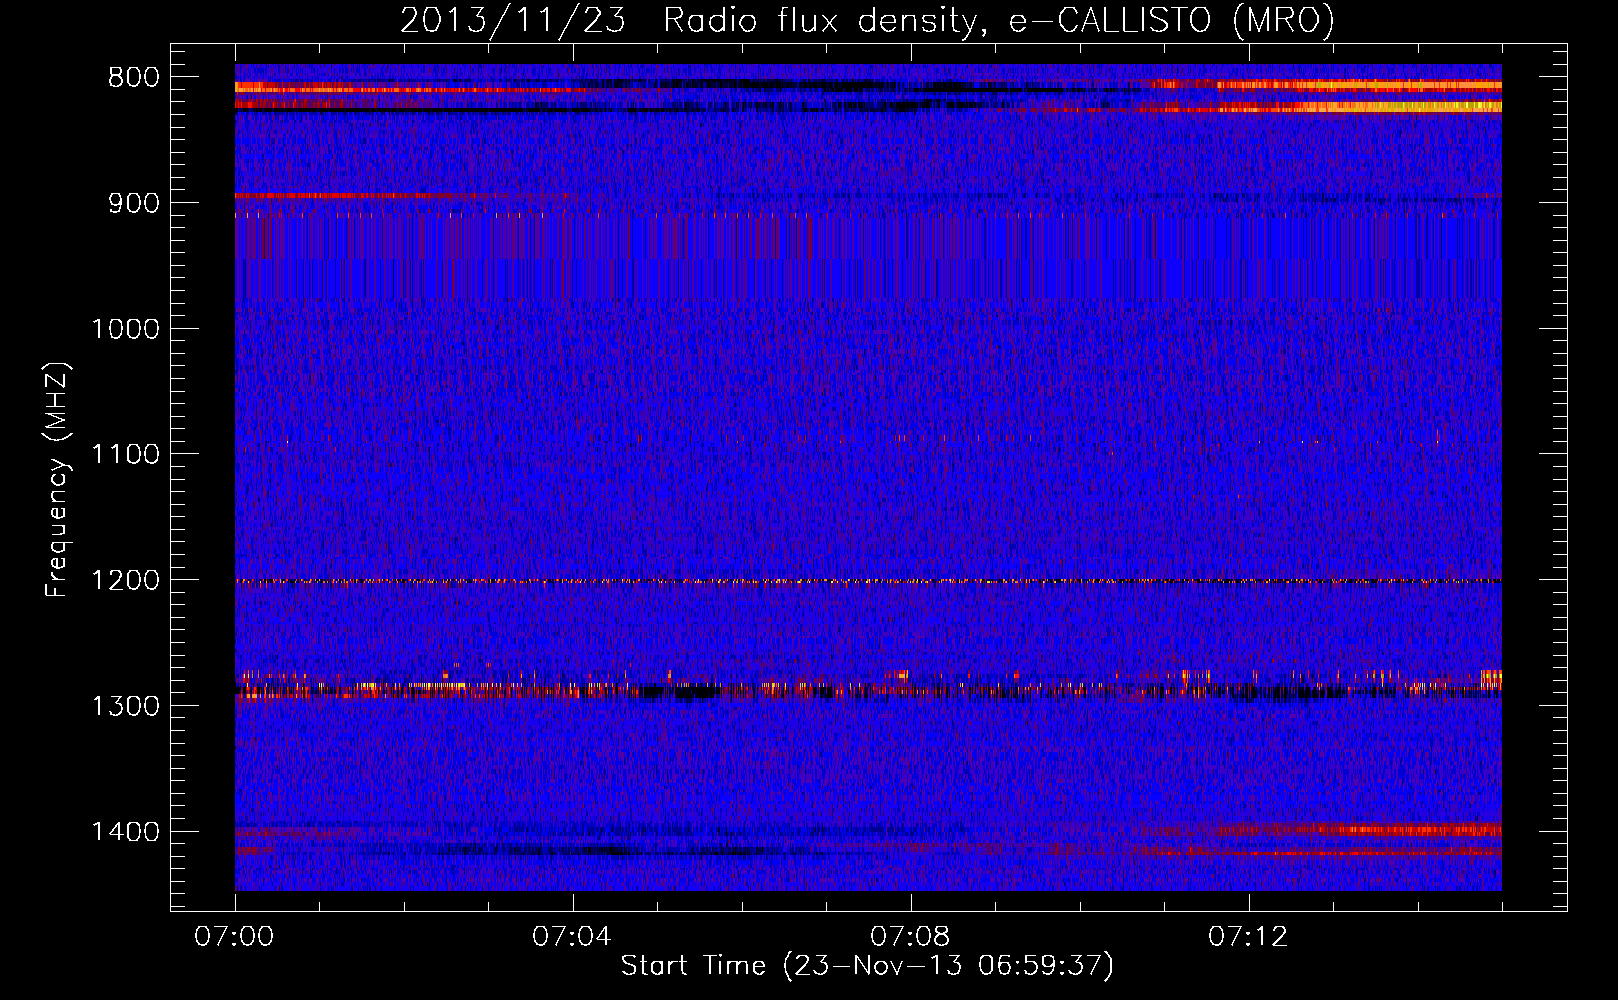
Task: Click the 1400 frequency tick label
Action: tap(125, 832)
